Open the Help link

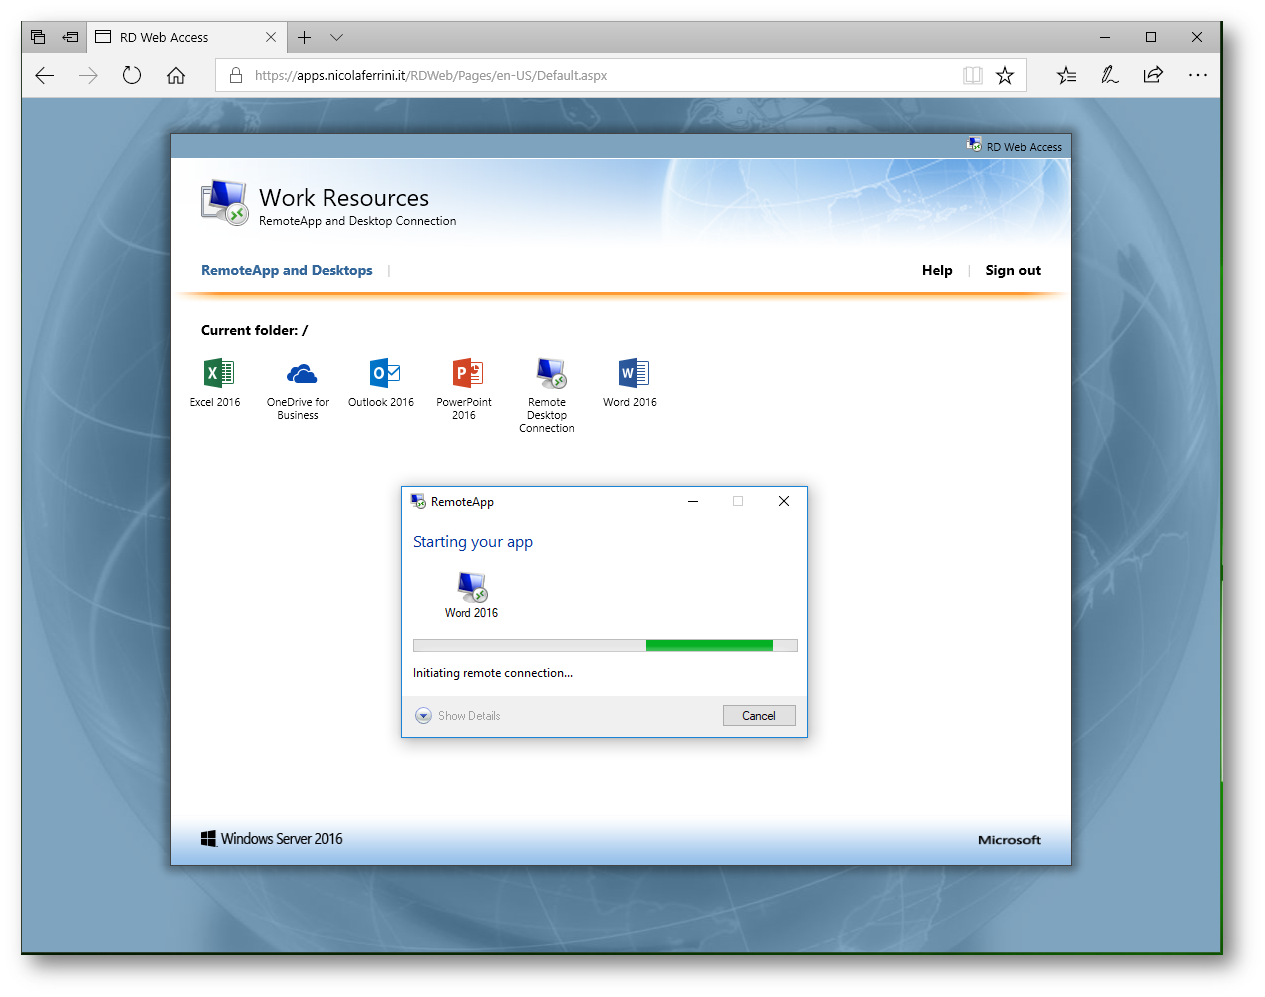937,270
